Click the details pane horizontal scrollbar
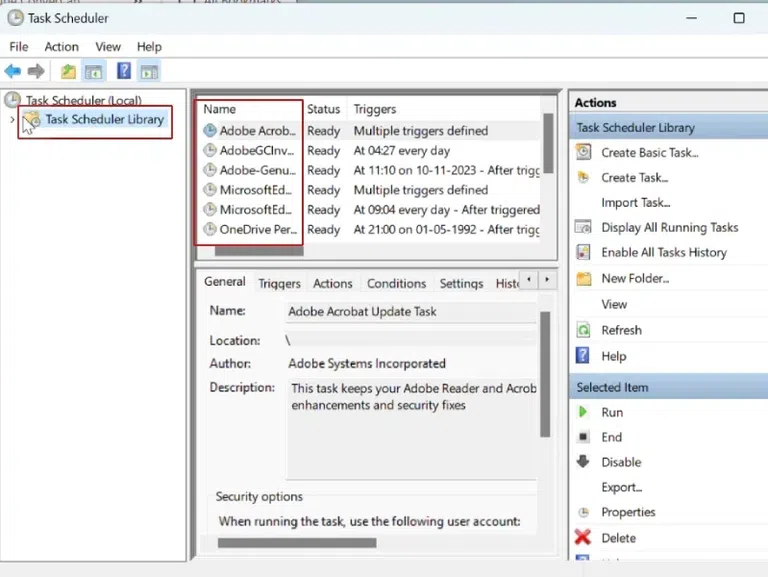The height and width of the screenshot is (577, 768). coord(297,543)
